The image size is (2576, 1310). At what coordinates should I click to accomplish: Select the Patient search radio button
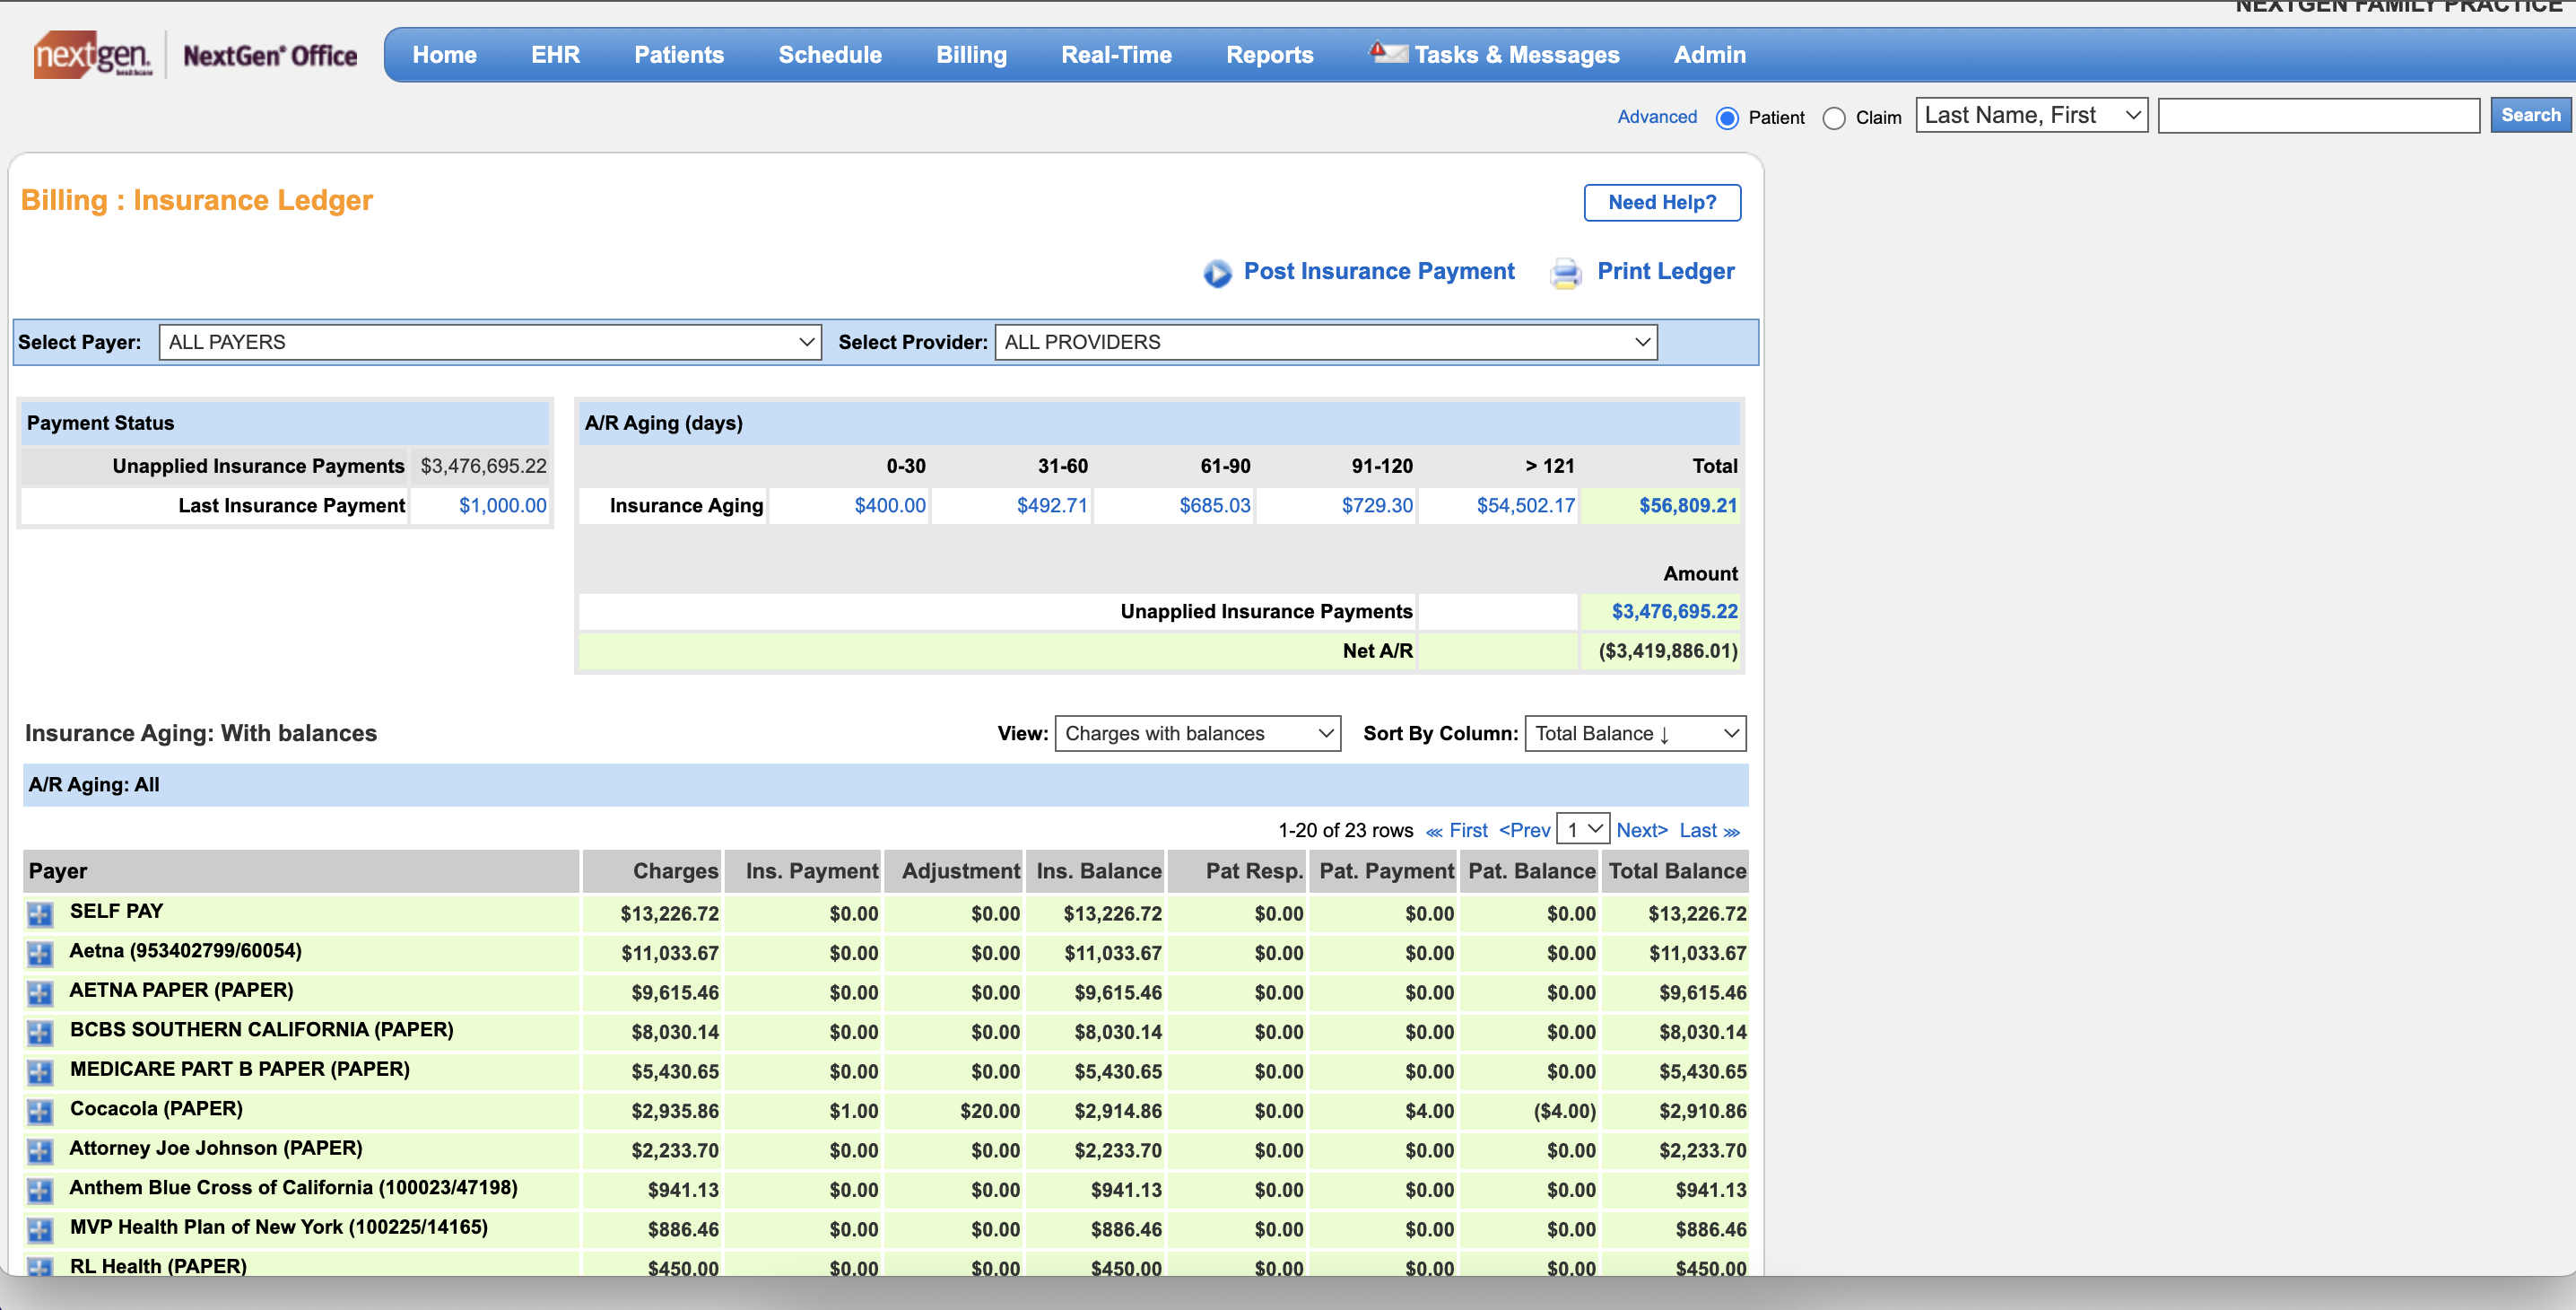[1727, 117]
